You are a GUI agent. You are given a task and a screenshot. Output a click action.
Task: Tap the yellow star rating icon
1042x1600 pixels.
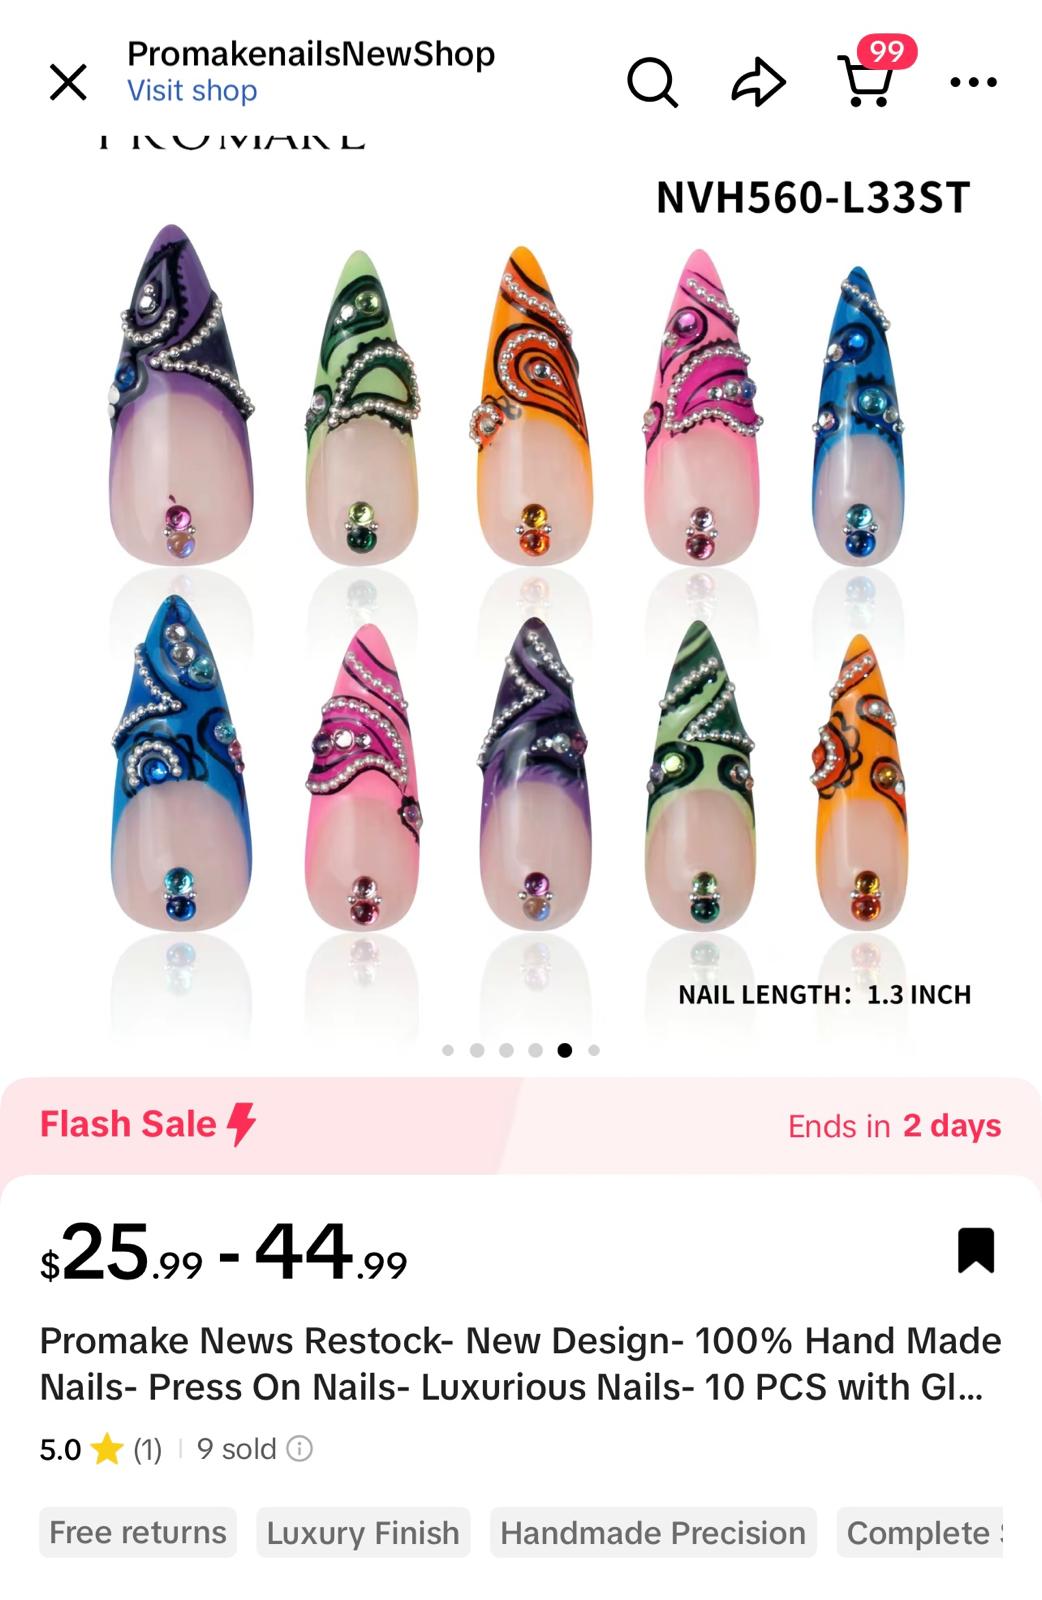107,1448
